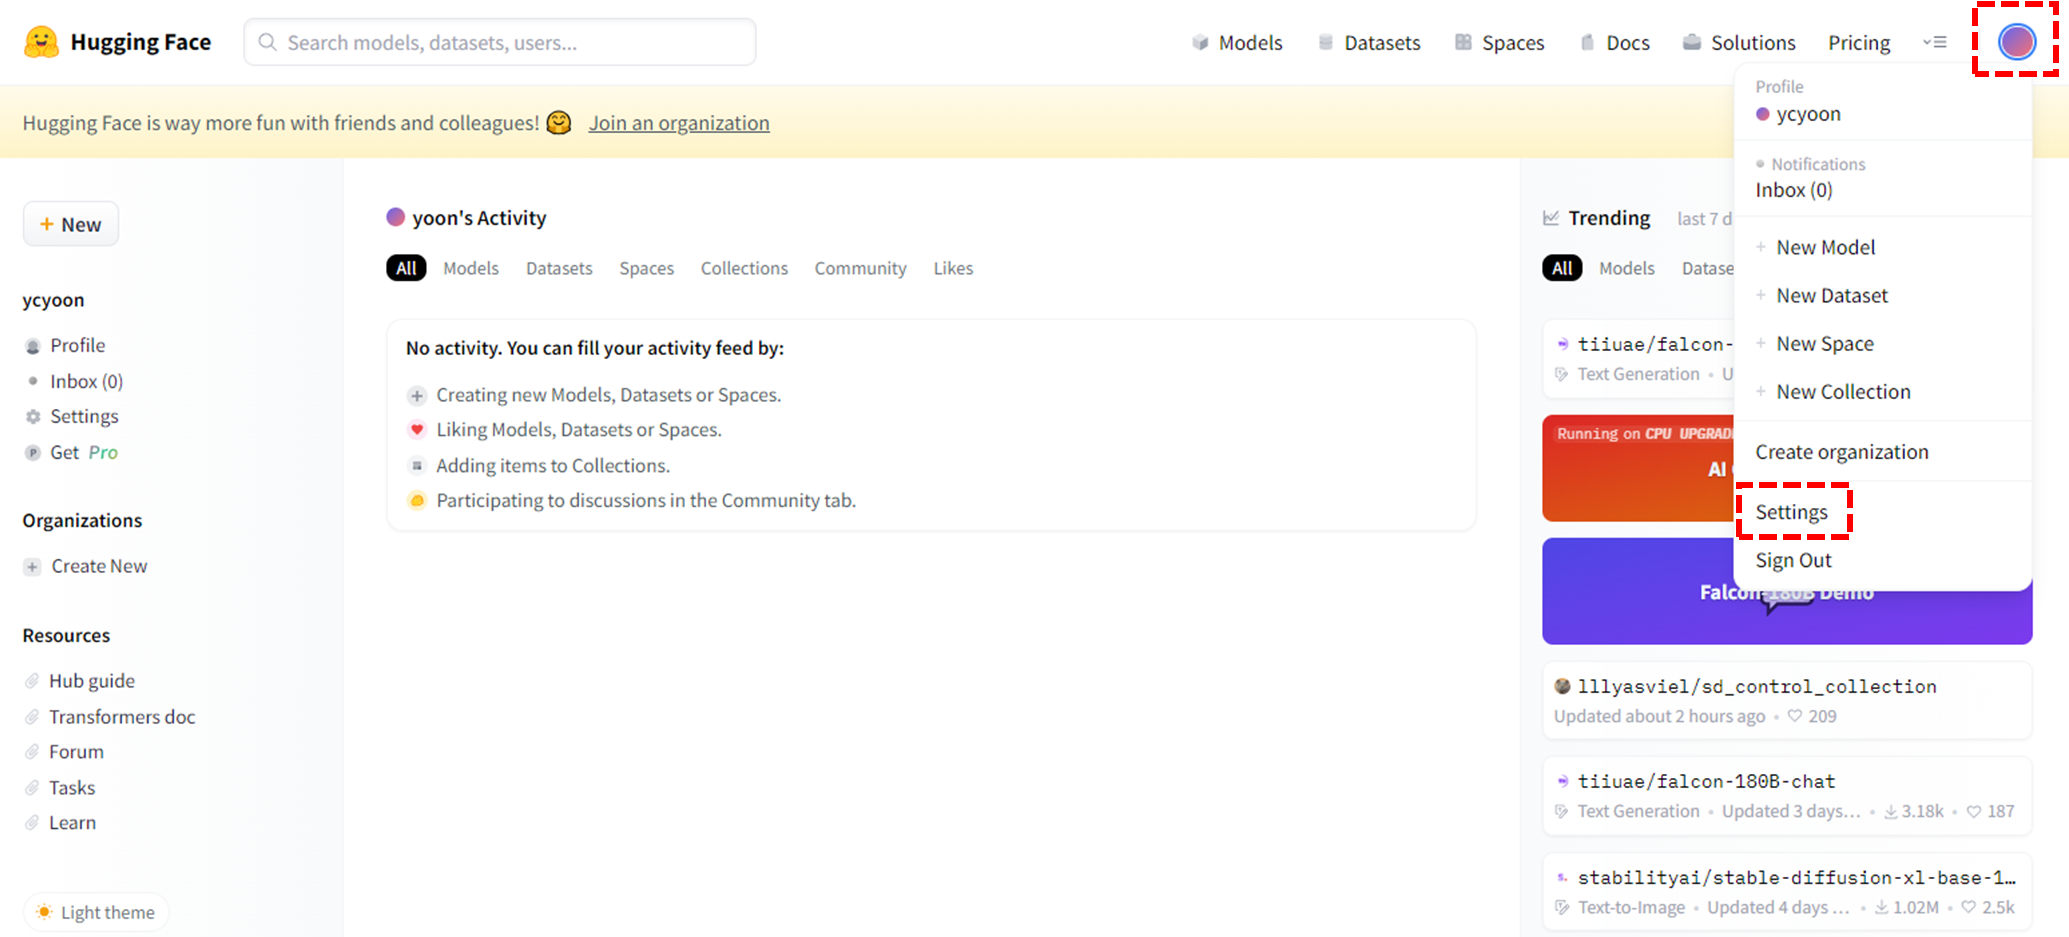Click the Docs icon in navbar
This screenshot has width=2069, height=937.
coord(1587,42)
